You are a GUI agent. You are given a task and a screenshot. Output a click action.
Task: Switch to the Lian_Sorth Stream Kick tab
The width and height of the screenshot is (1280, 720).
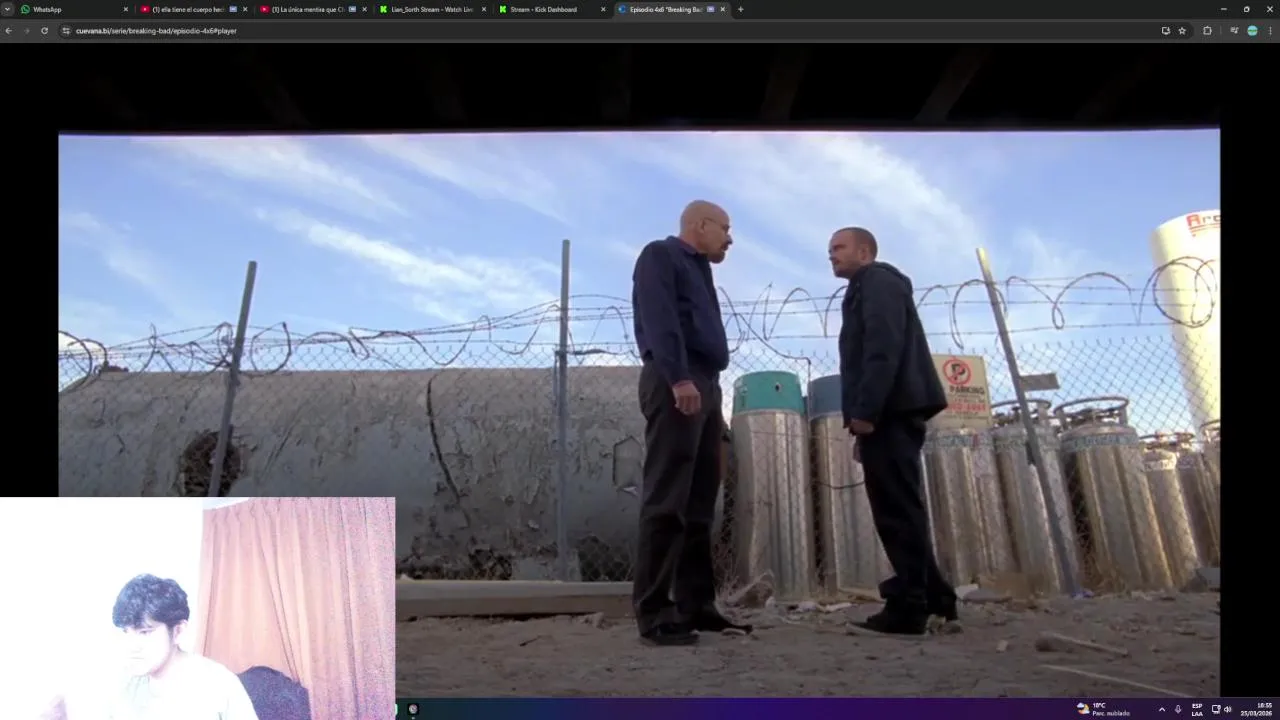click(x=432, y=9)
